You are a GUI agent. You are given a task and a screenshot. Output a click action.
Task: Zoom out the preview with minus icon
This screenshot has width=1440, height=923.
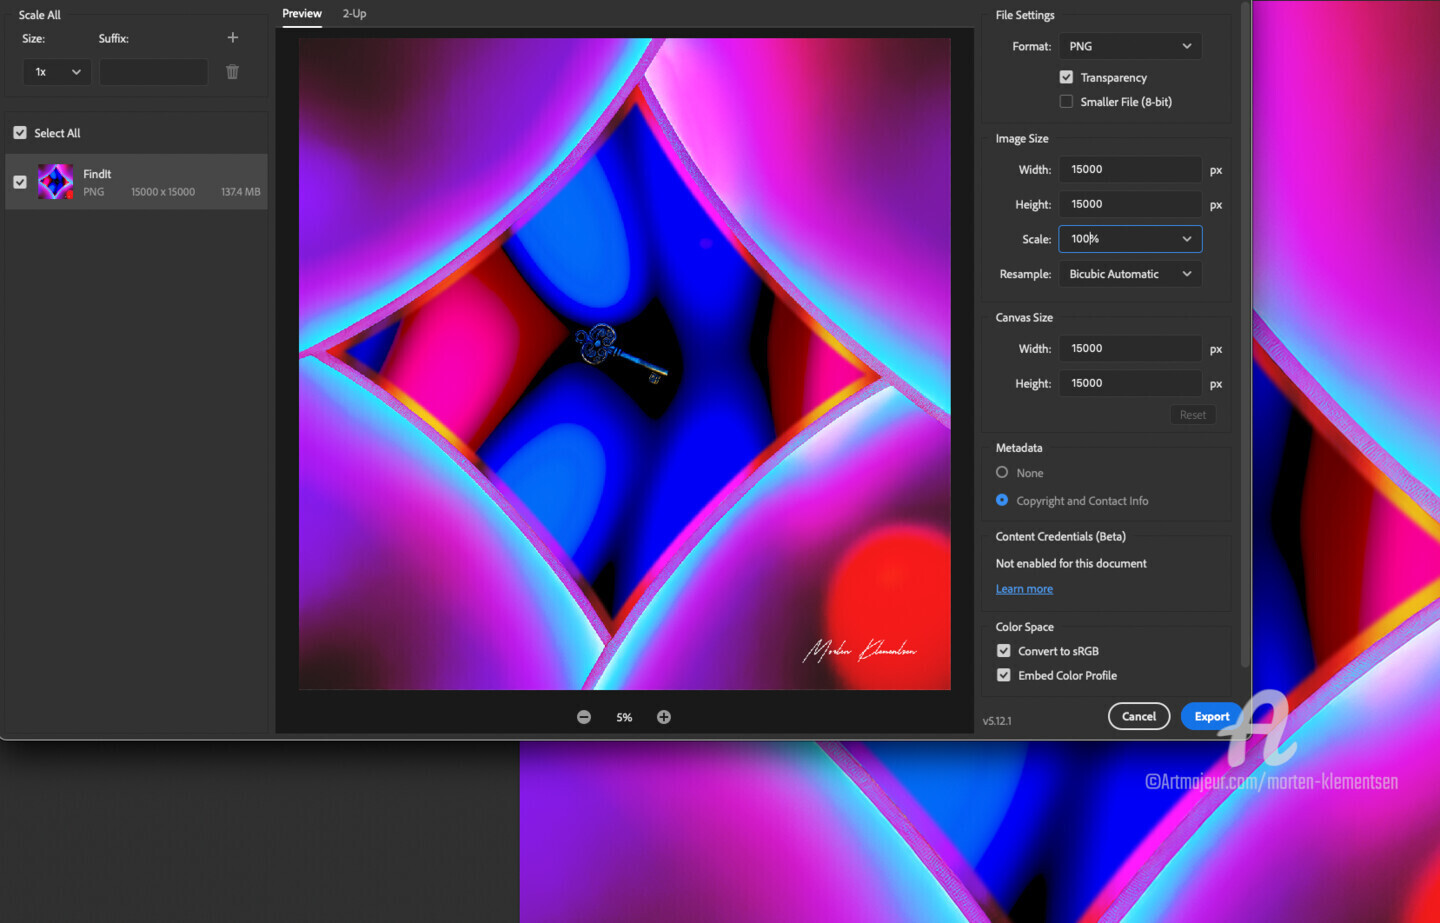tap(584, 717)
